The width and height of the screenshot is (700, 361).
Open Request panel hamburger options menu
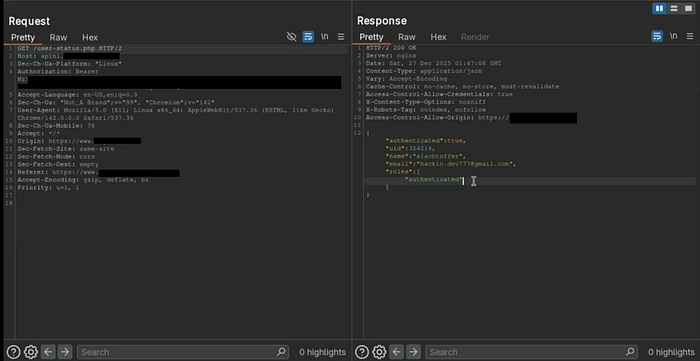tap(341, 37)
